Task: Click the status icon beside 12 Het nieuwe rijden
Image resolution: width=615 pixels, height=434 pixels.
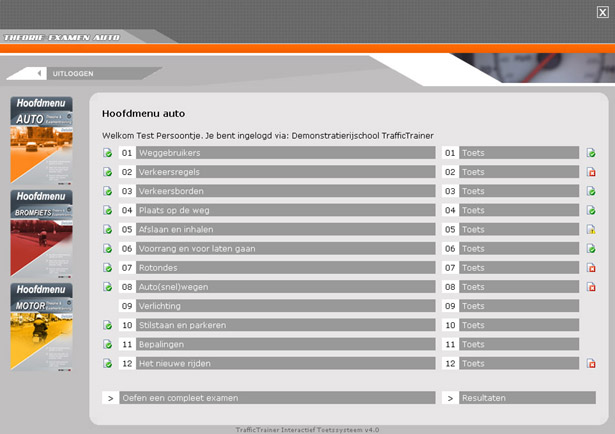Action: pyautogui.click(x=107, y=363)
